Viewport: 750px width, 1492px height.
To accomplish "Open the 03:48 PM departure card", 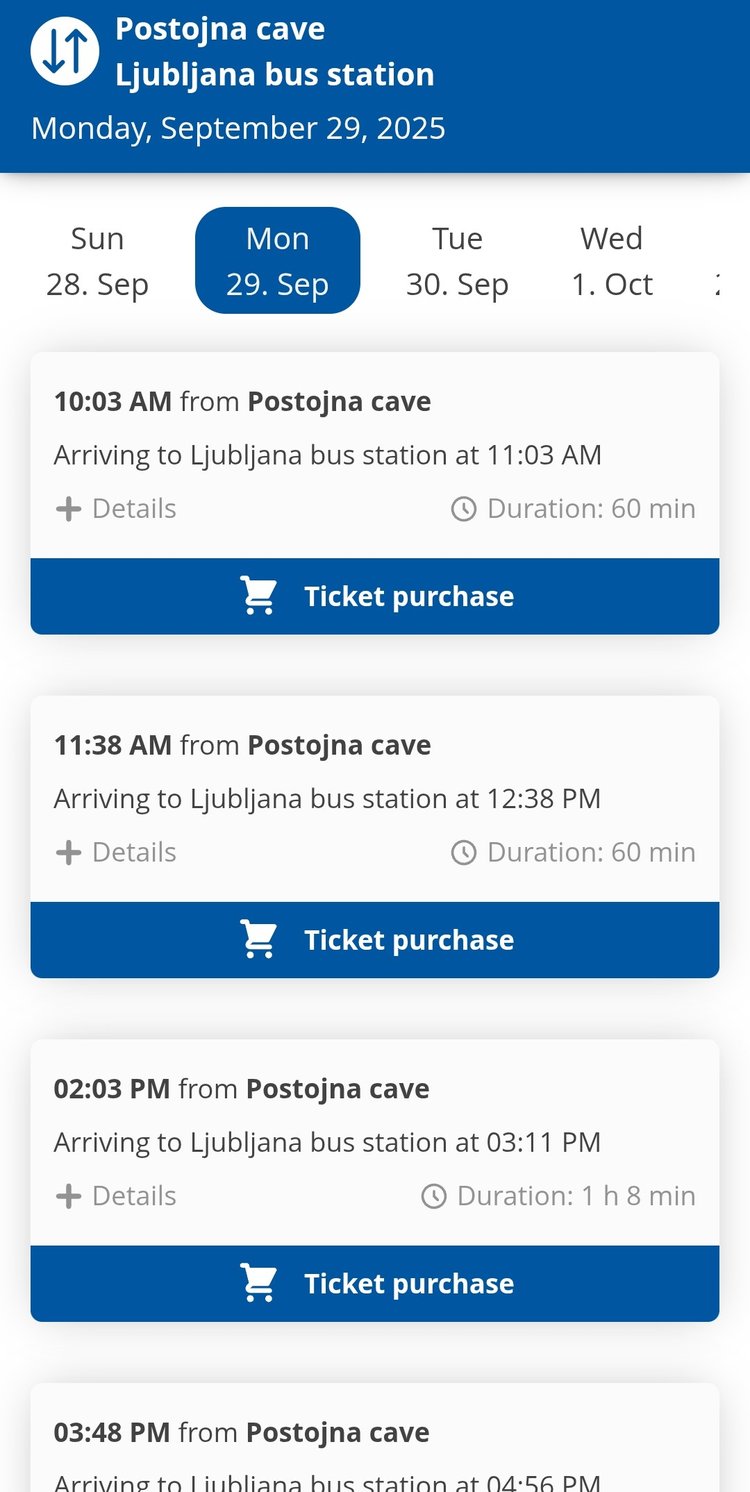I will tap(374, 1440).
